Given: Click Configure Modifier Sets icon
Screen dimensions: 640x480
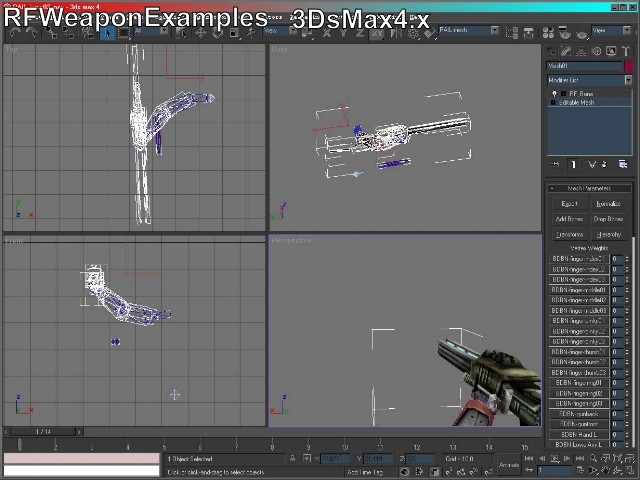Looking at the screenshot, I should tap(623, 164).
